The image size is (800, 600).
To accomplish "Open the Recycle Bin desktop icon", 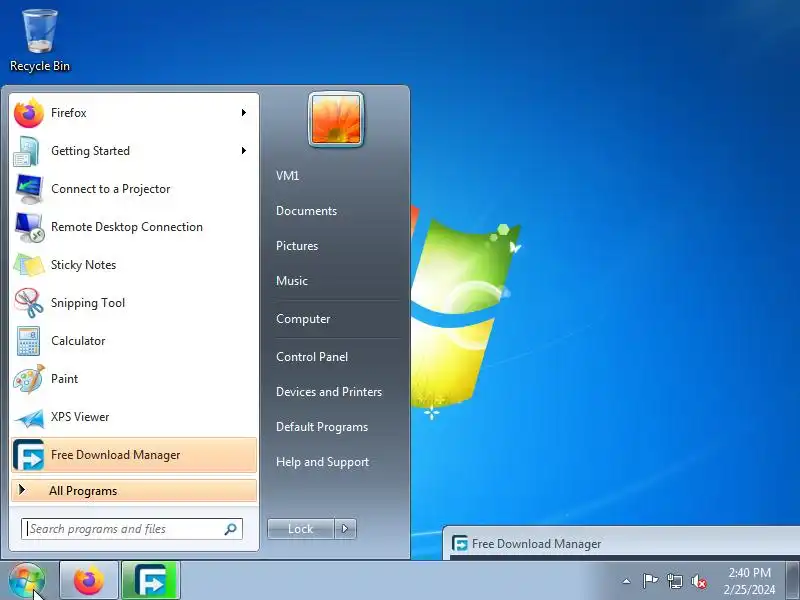I will (x=39, y=41).
